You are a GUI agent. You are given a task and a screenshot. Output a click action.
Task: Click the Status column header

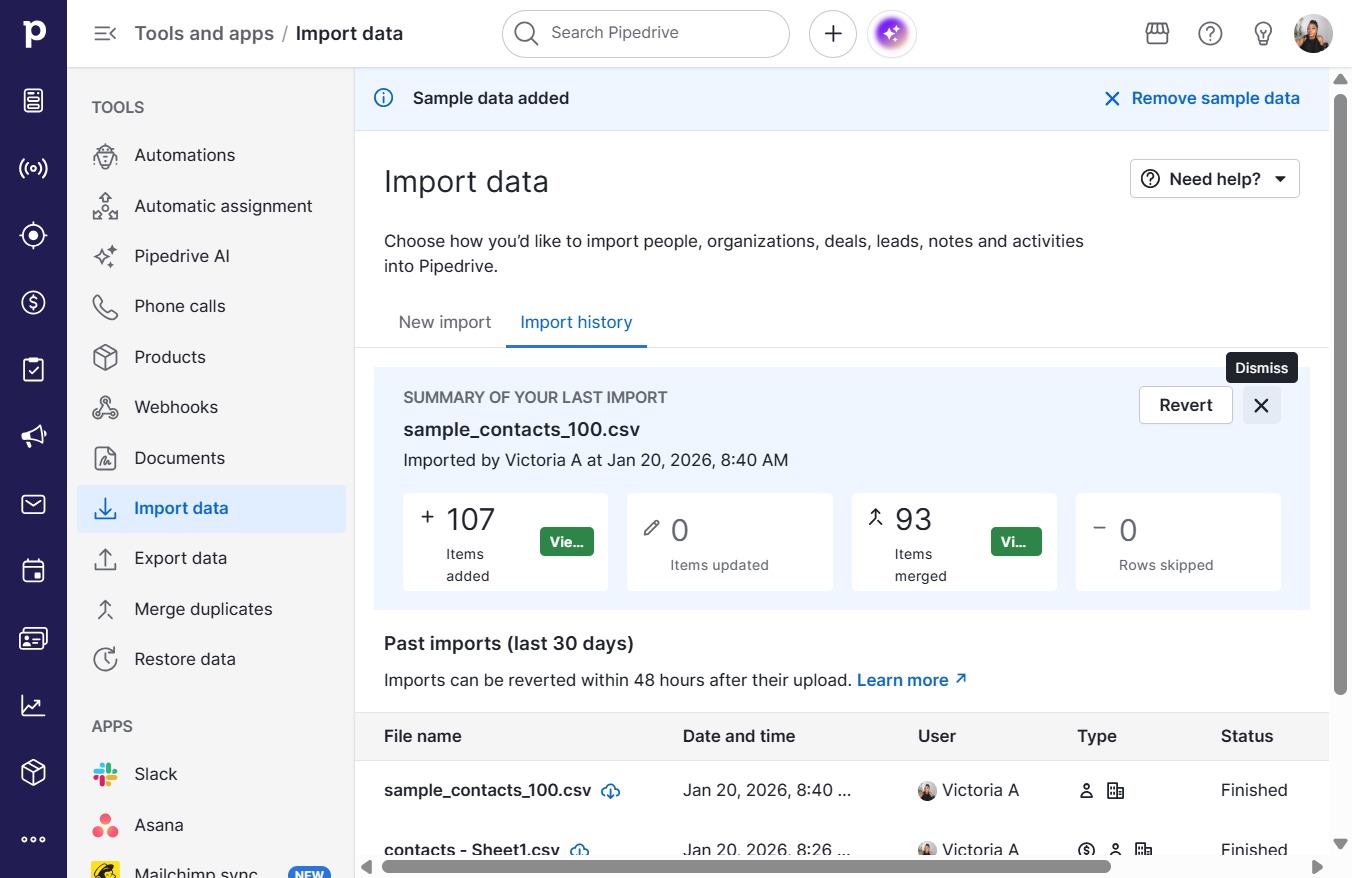[1247, 736]
